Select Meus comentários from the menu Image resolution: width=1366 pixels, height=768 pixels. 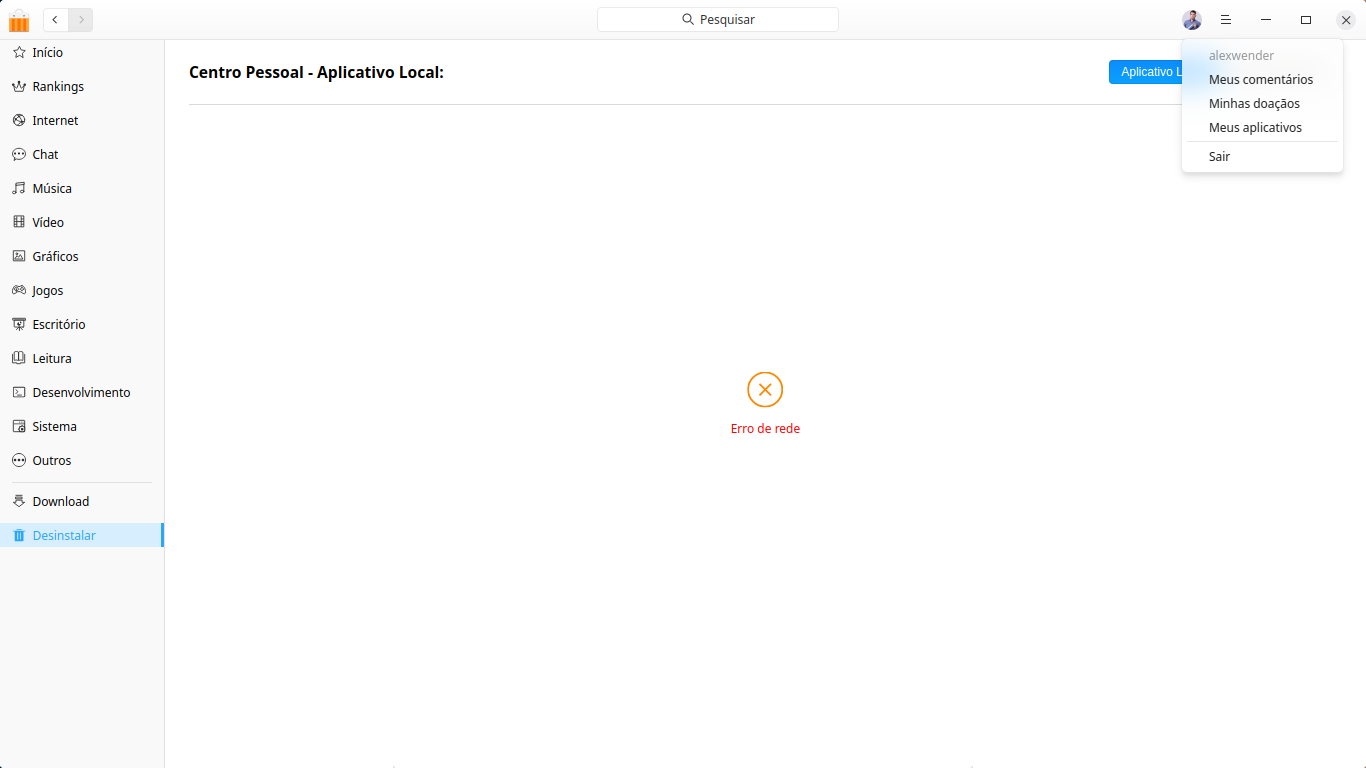pyautogui.click(x=1261, y=79)
